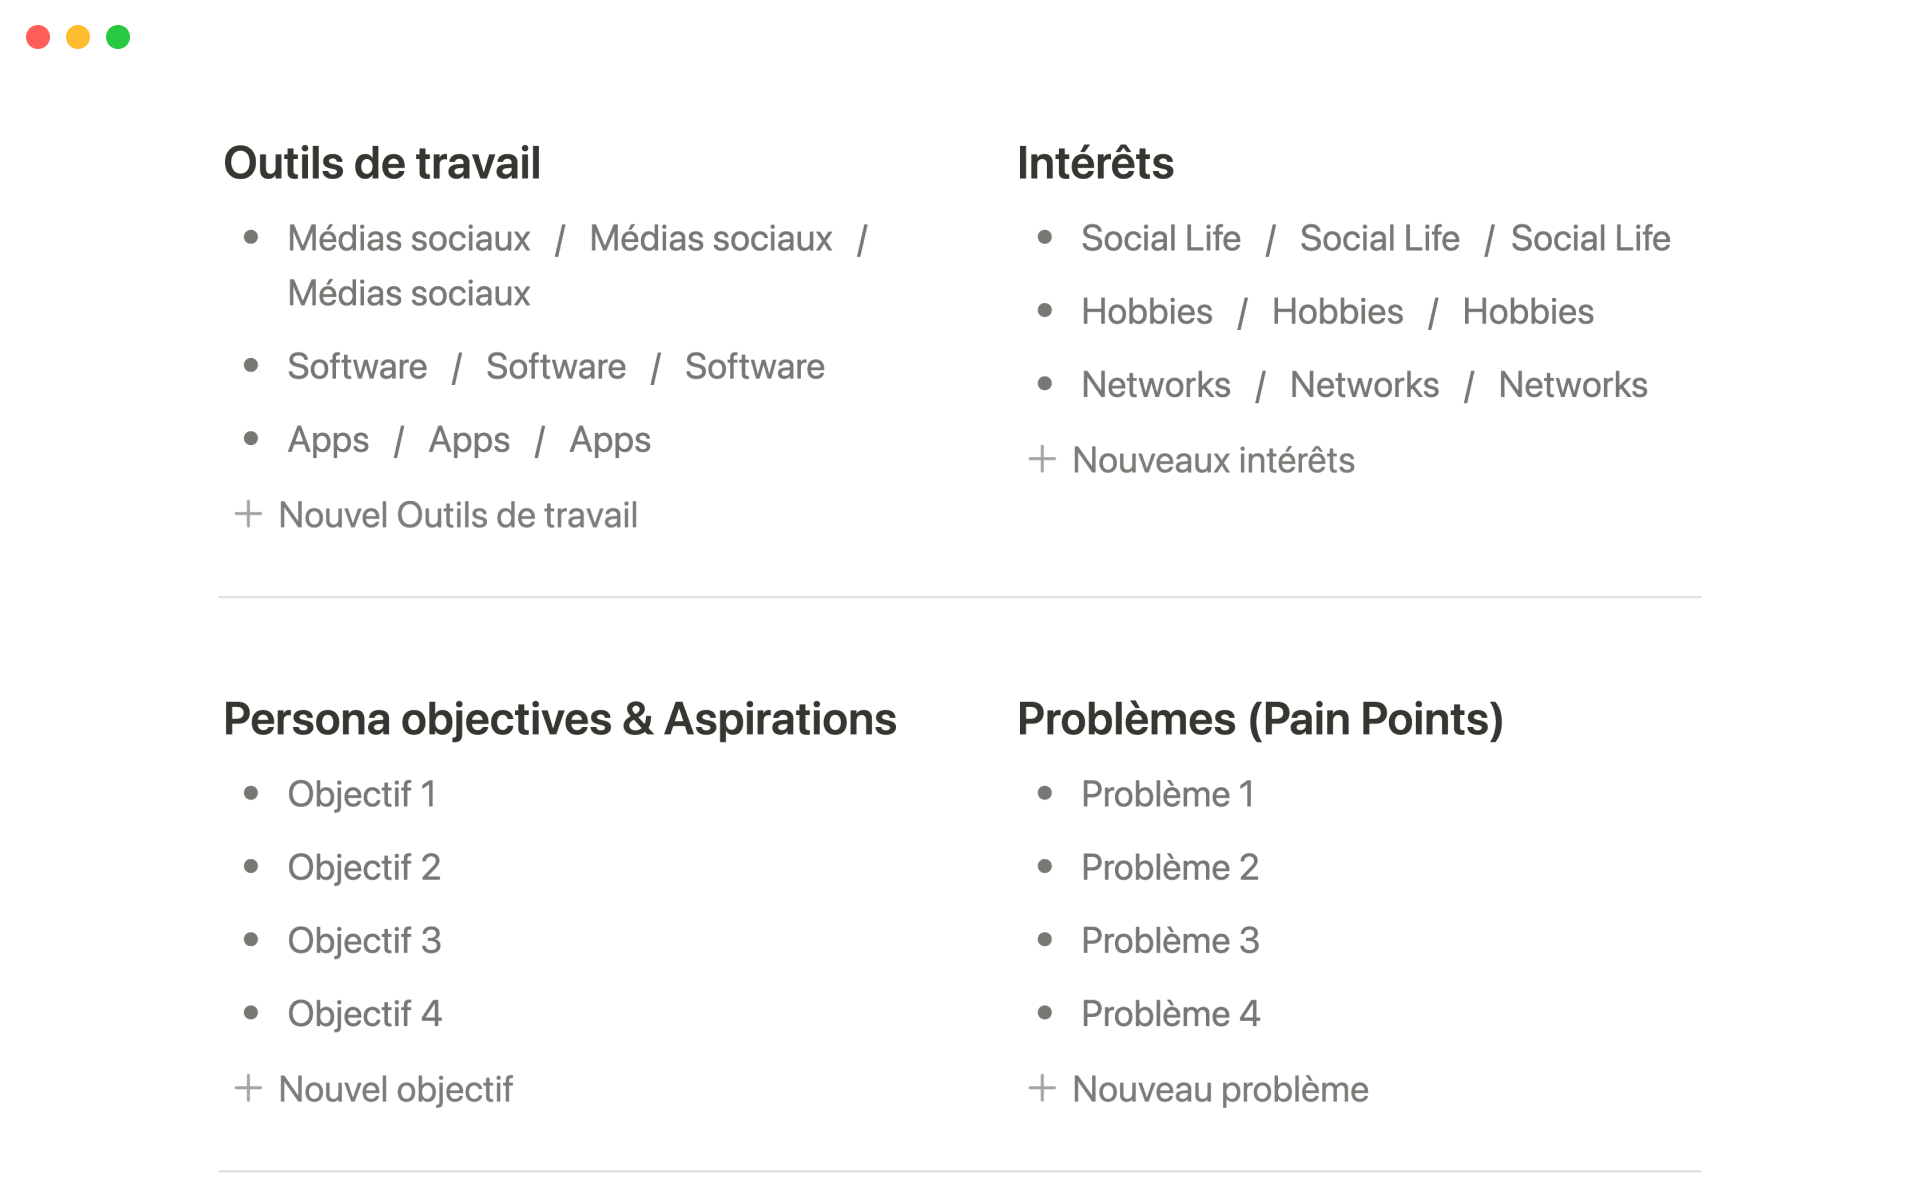This screenshot has width=1920, height=1200.
Task: Click plus icon beside Nouvel objectif
Action: [x=248, y=1088]
